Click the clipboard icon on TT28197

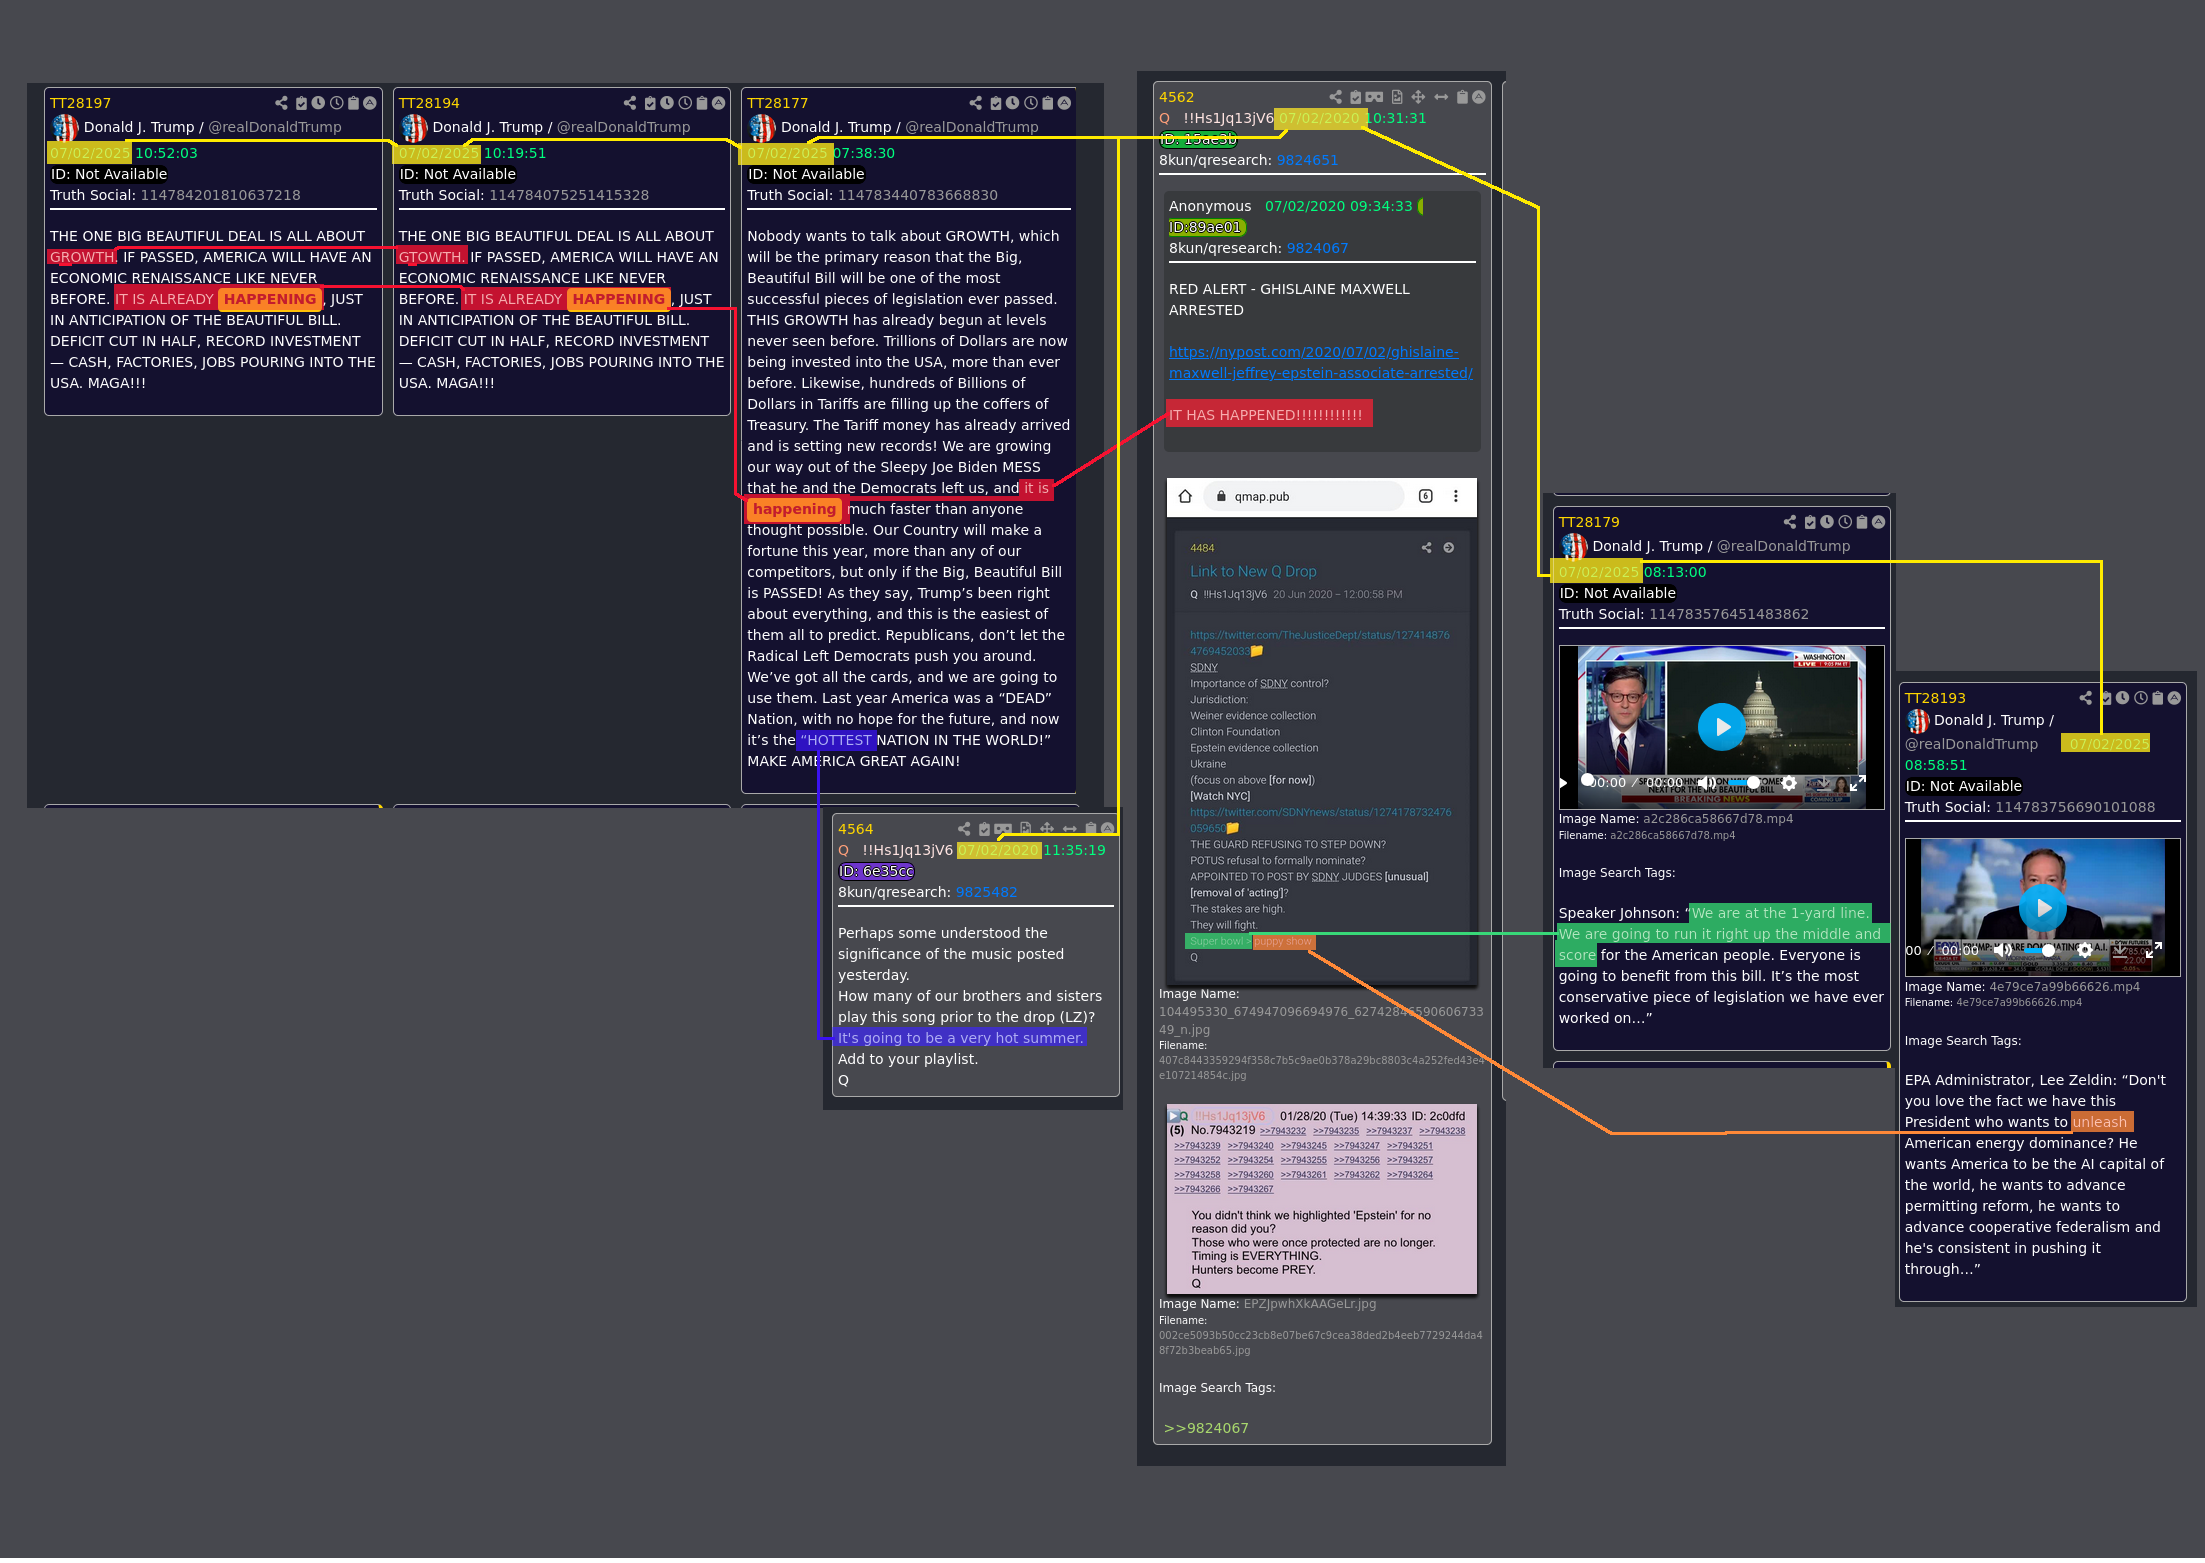(x=353, y=103)
